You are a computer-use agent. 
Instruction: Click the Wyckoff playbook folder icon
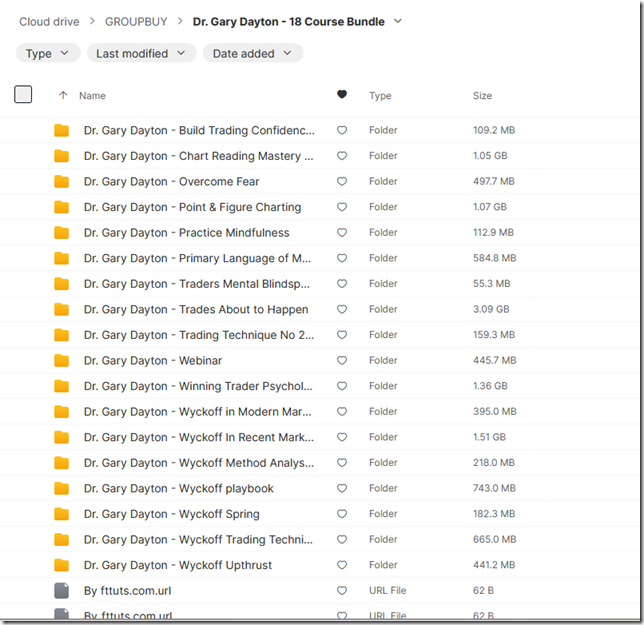click(62, 488)
